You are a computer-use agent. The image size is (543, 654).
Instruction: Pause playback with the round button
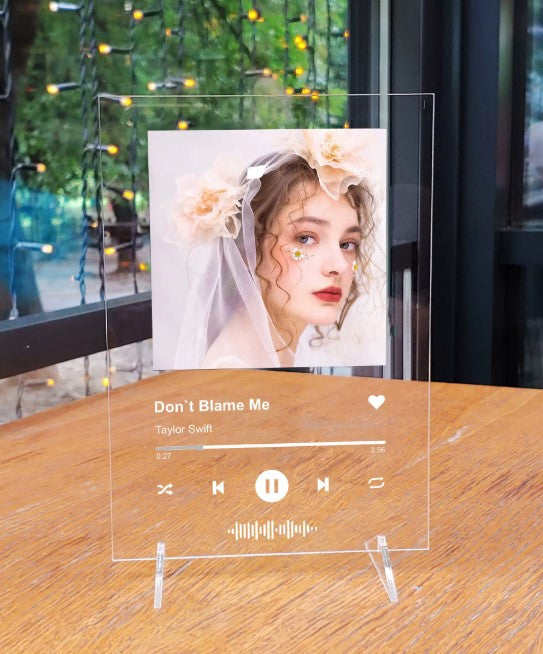coord(272,485)
